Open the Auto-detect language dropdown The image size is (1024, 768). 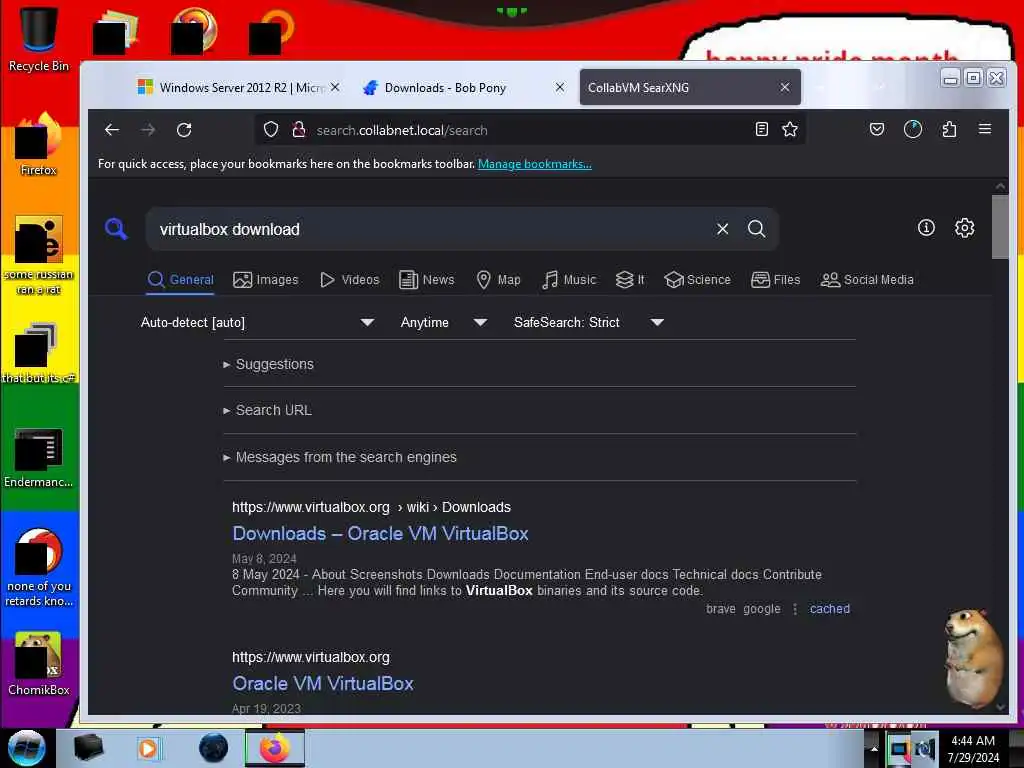[257, 322]
